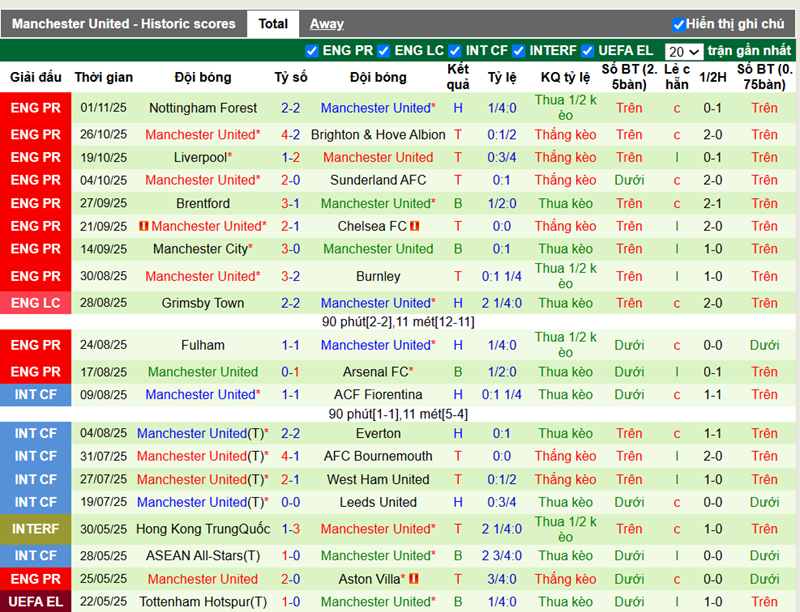Click Everton team name
The image size is (800, 612).
(378, 434)
